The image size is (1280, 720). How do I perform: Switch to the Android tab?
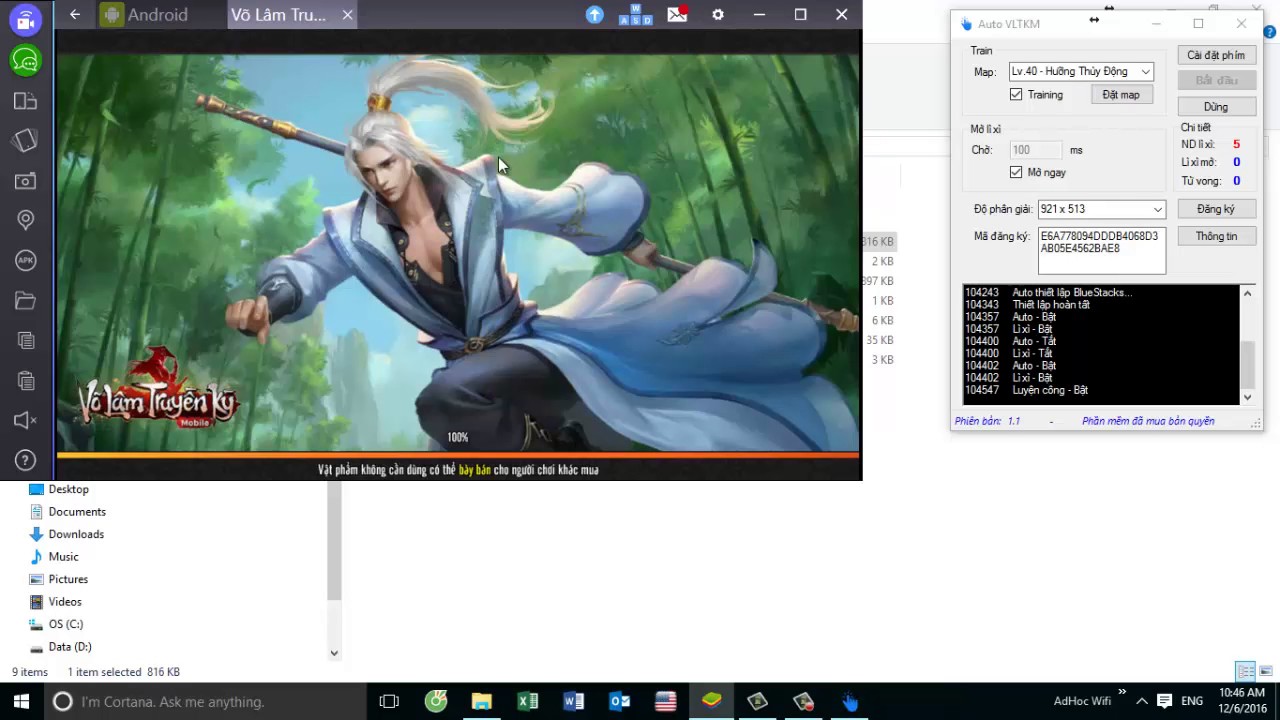coord(145,14)
